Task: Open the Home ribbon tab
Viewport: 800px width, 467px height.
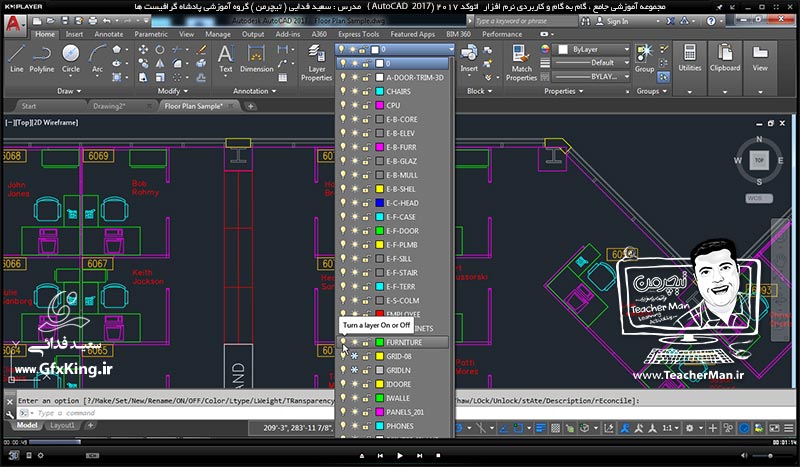Action: pos(45,34)
